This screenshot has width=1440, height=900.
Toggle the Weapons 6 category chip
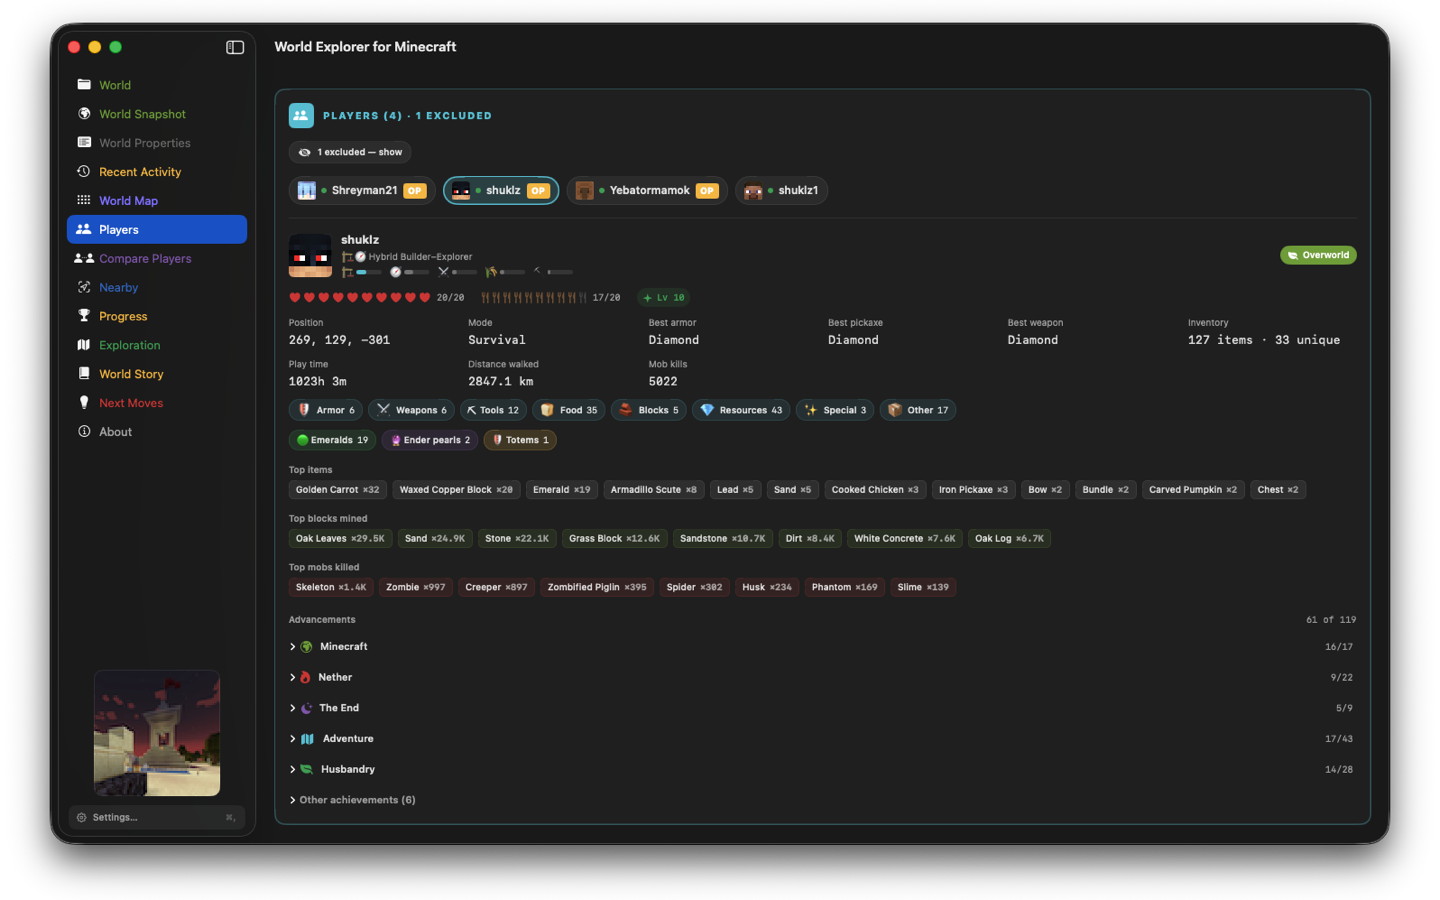[x=411, y=410]
